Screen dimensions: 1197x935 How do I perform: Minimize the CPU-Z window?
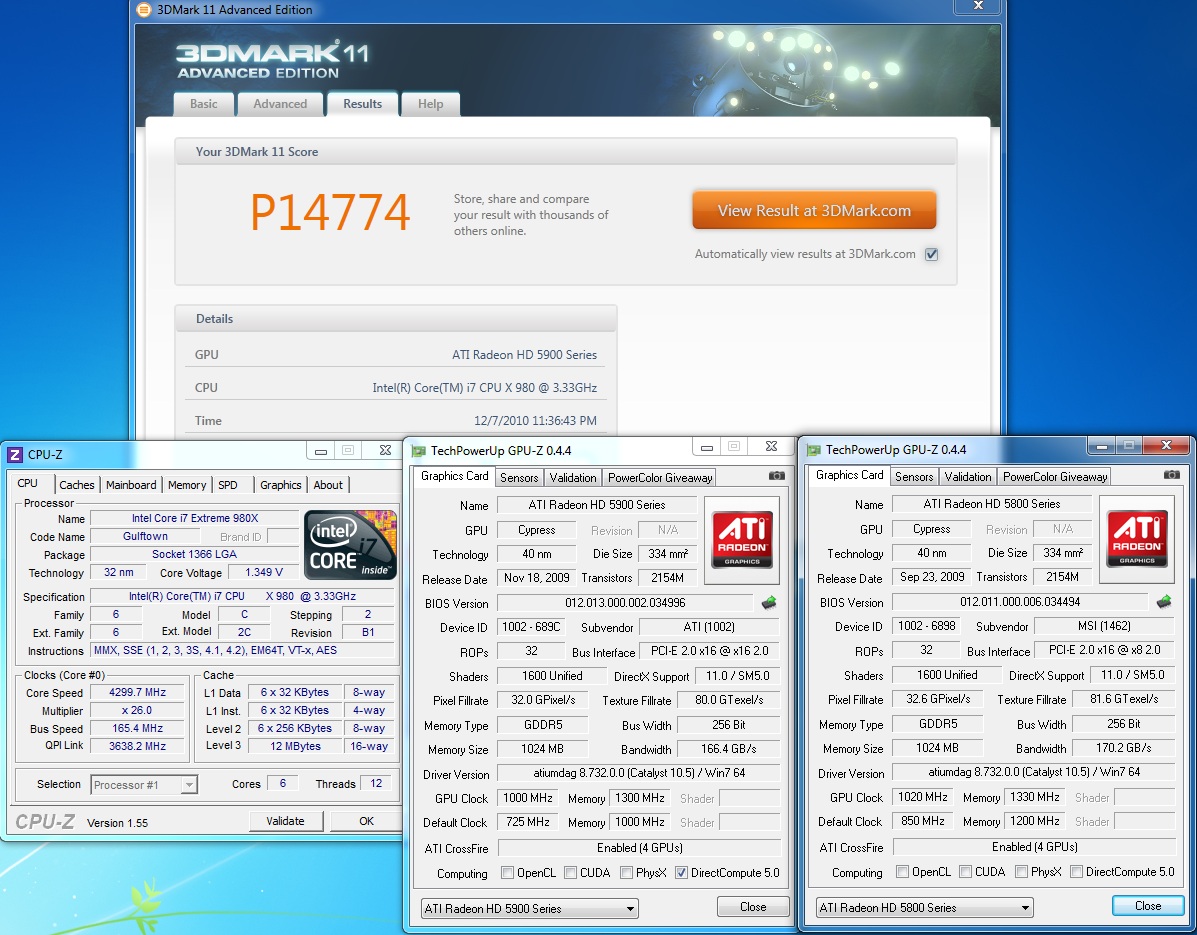click(x=321, y=451)
